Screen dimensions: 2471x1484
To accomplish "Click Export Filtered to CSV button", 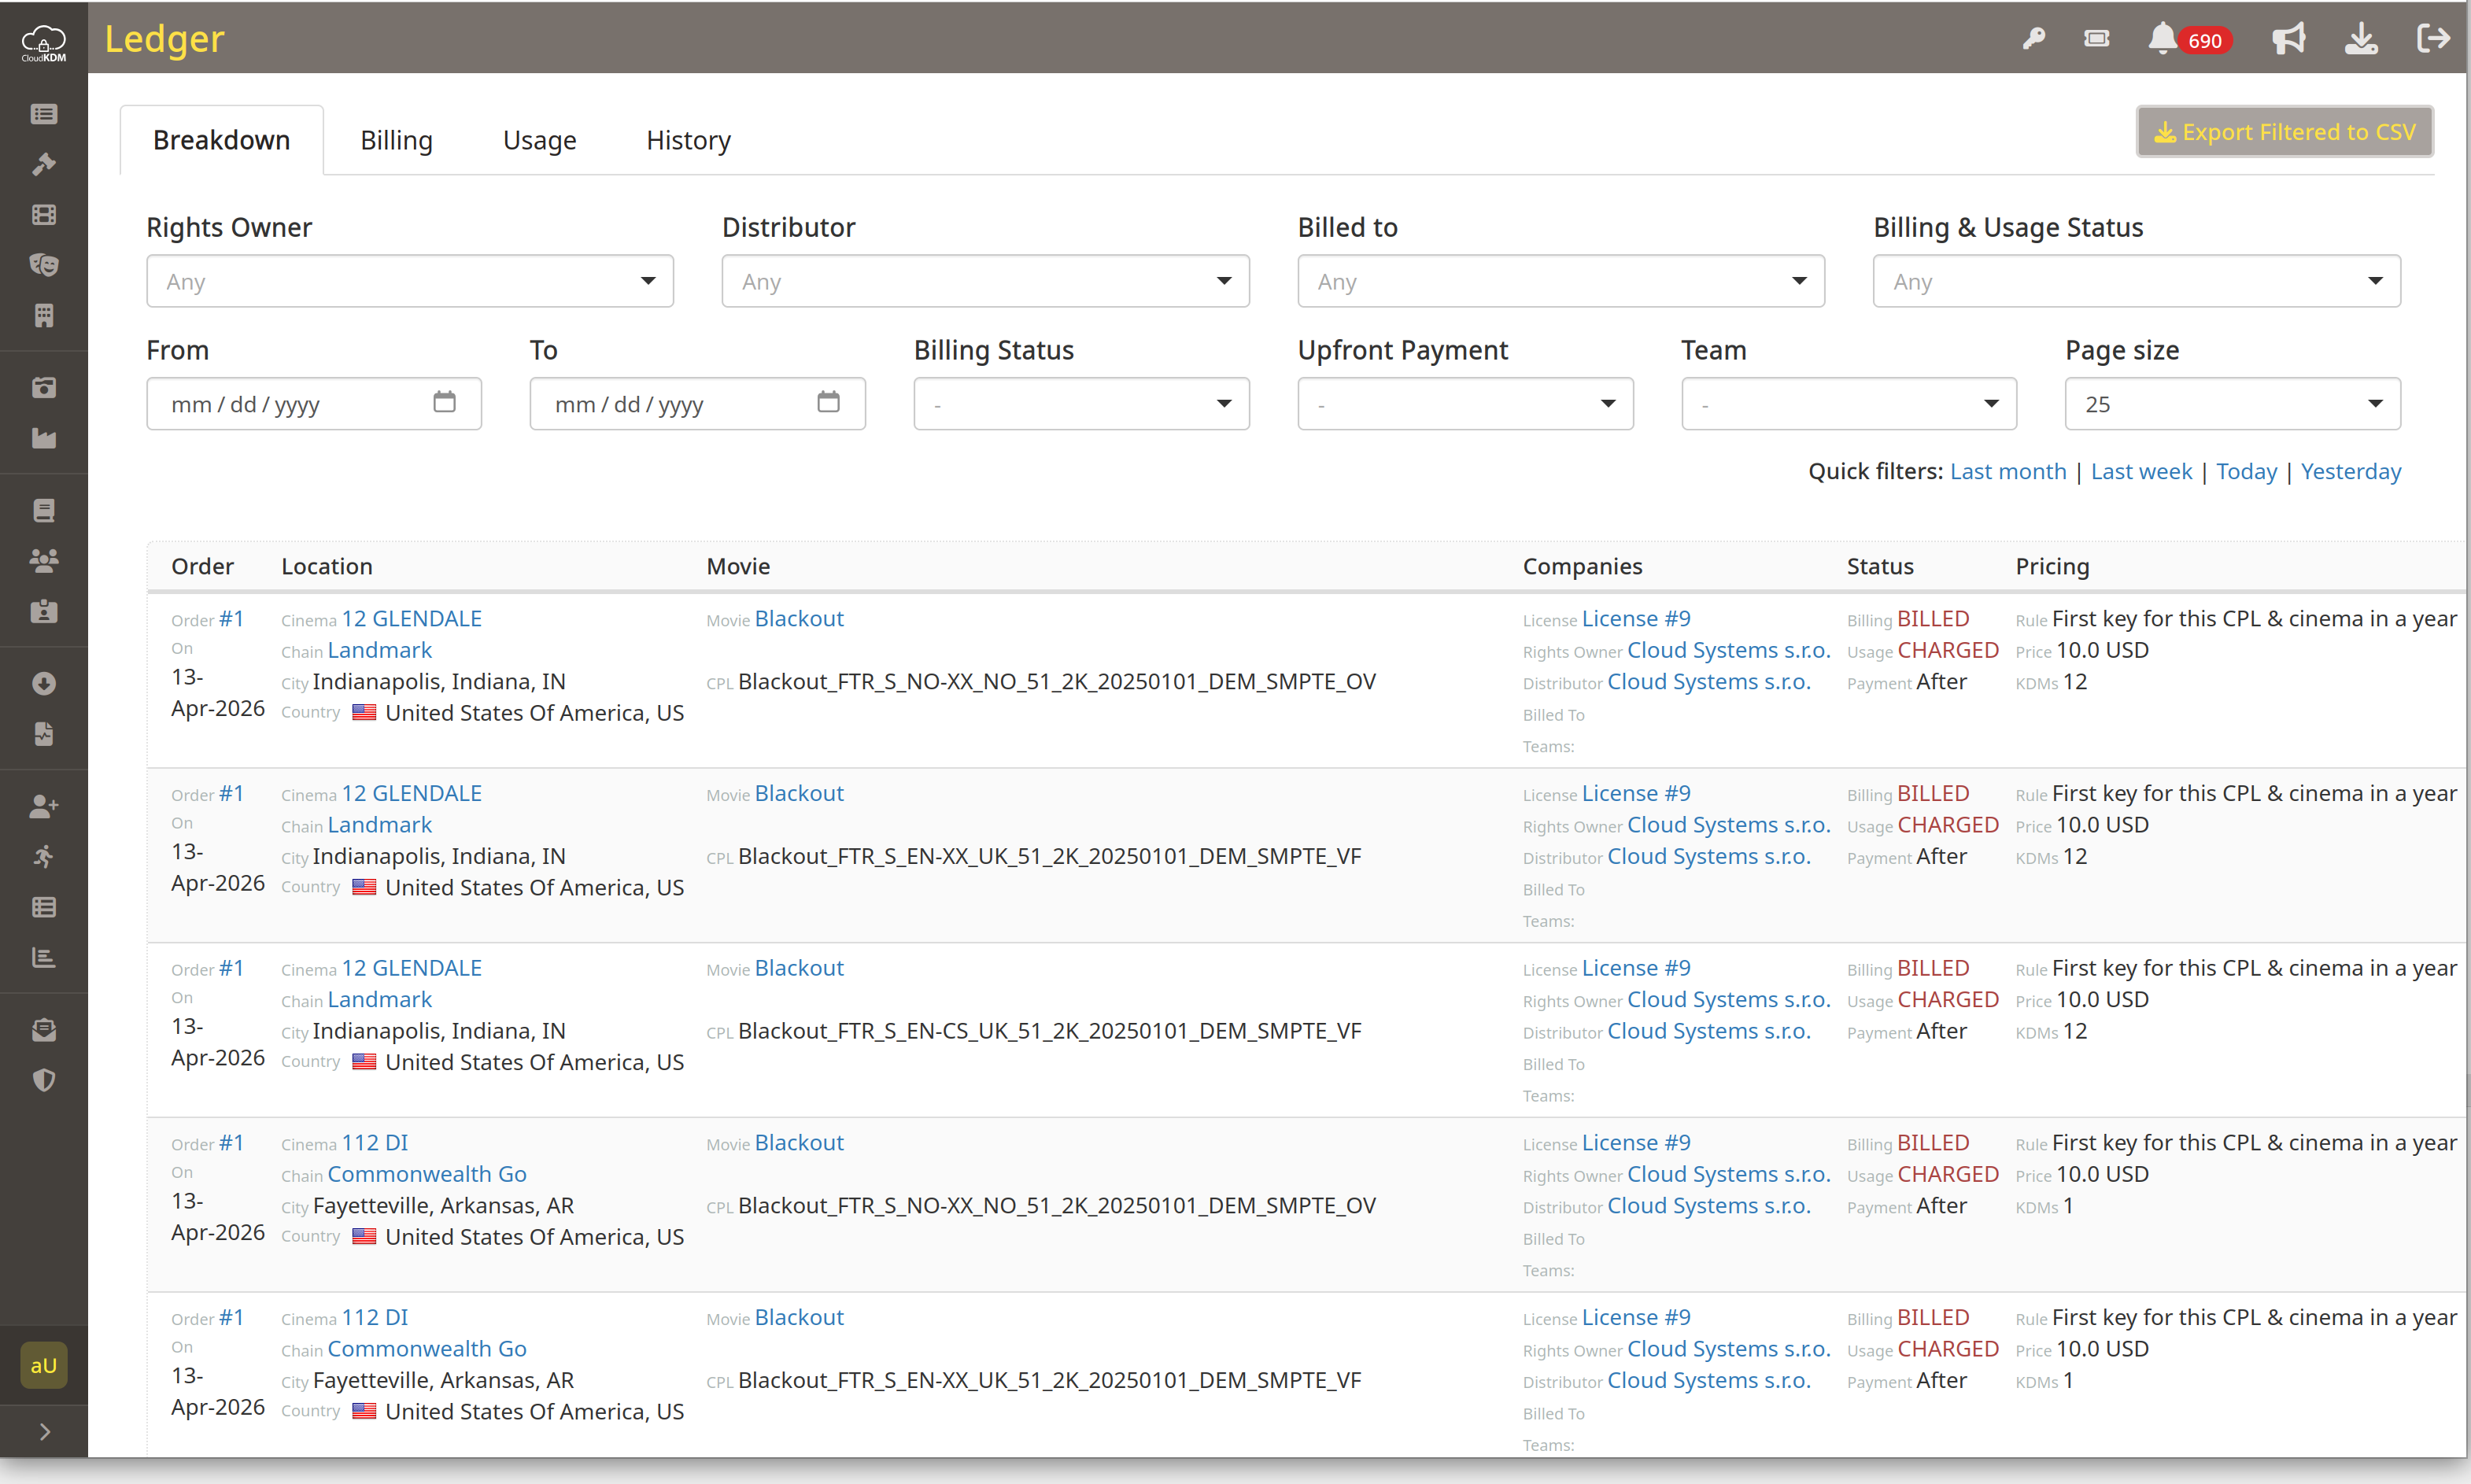I will (x=2284, y=132).
